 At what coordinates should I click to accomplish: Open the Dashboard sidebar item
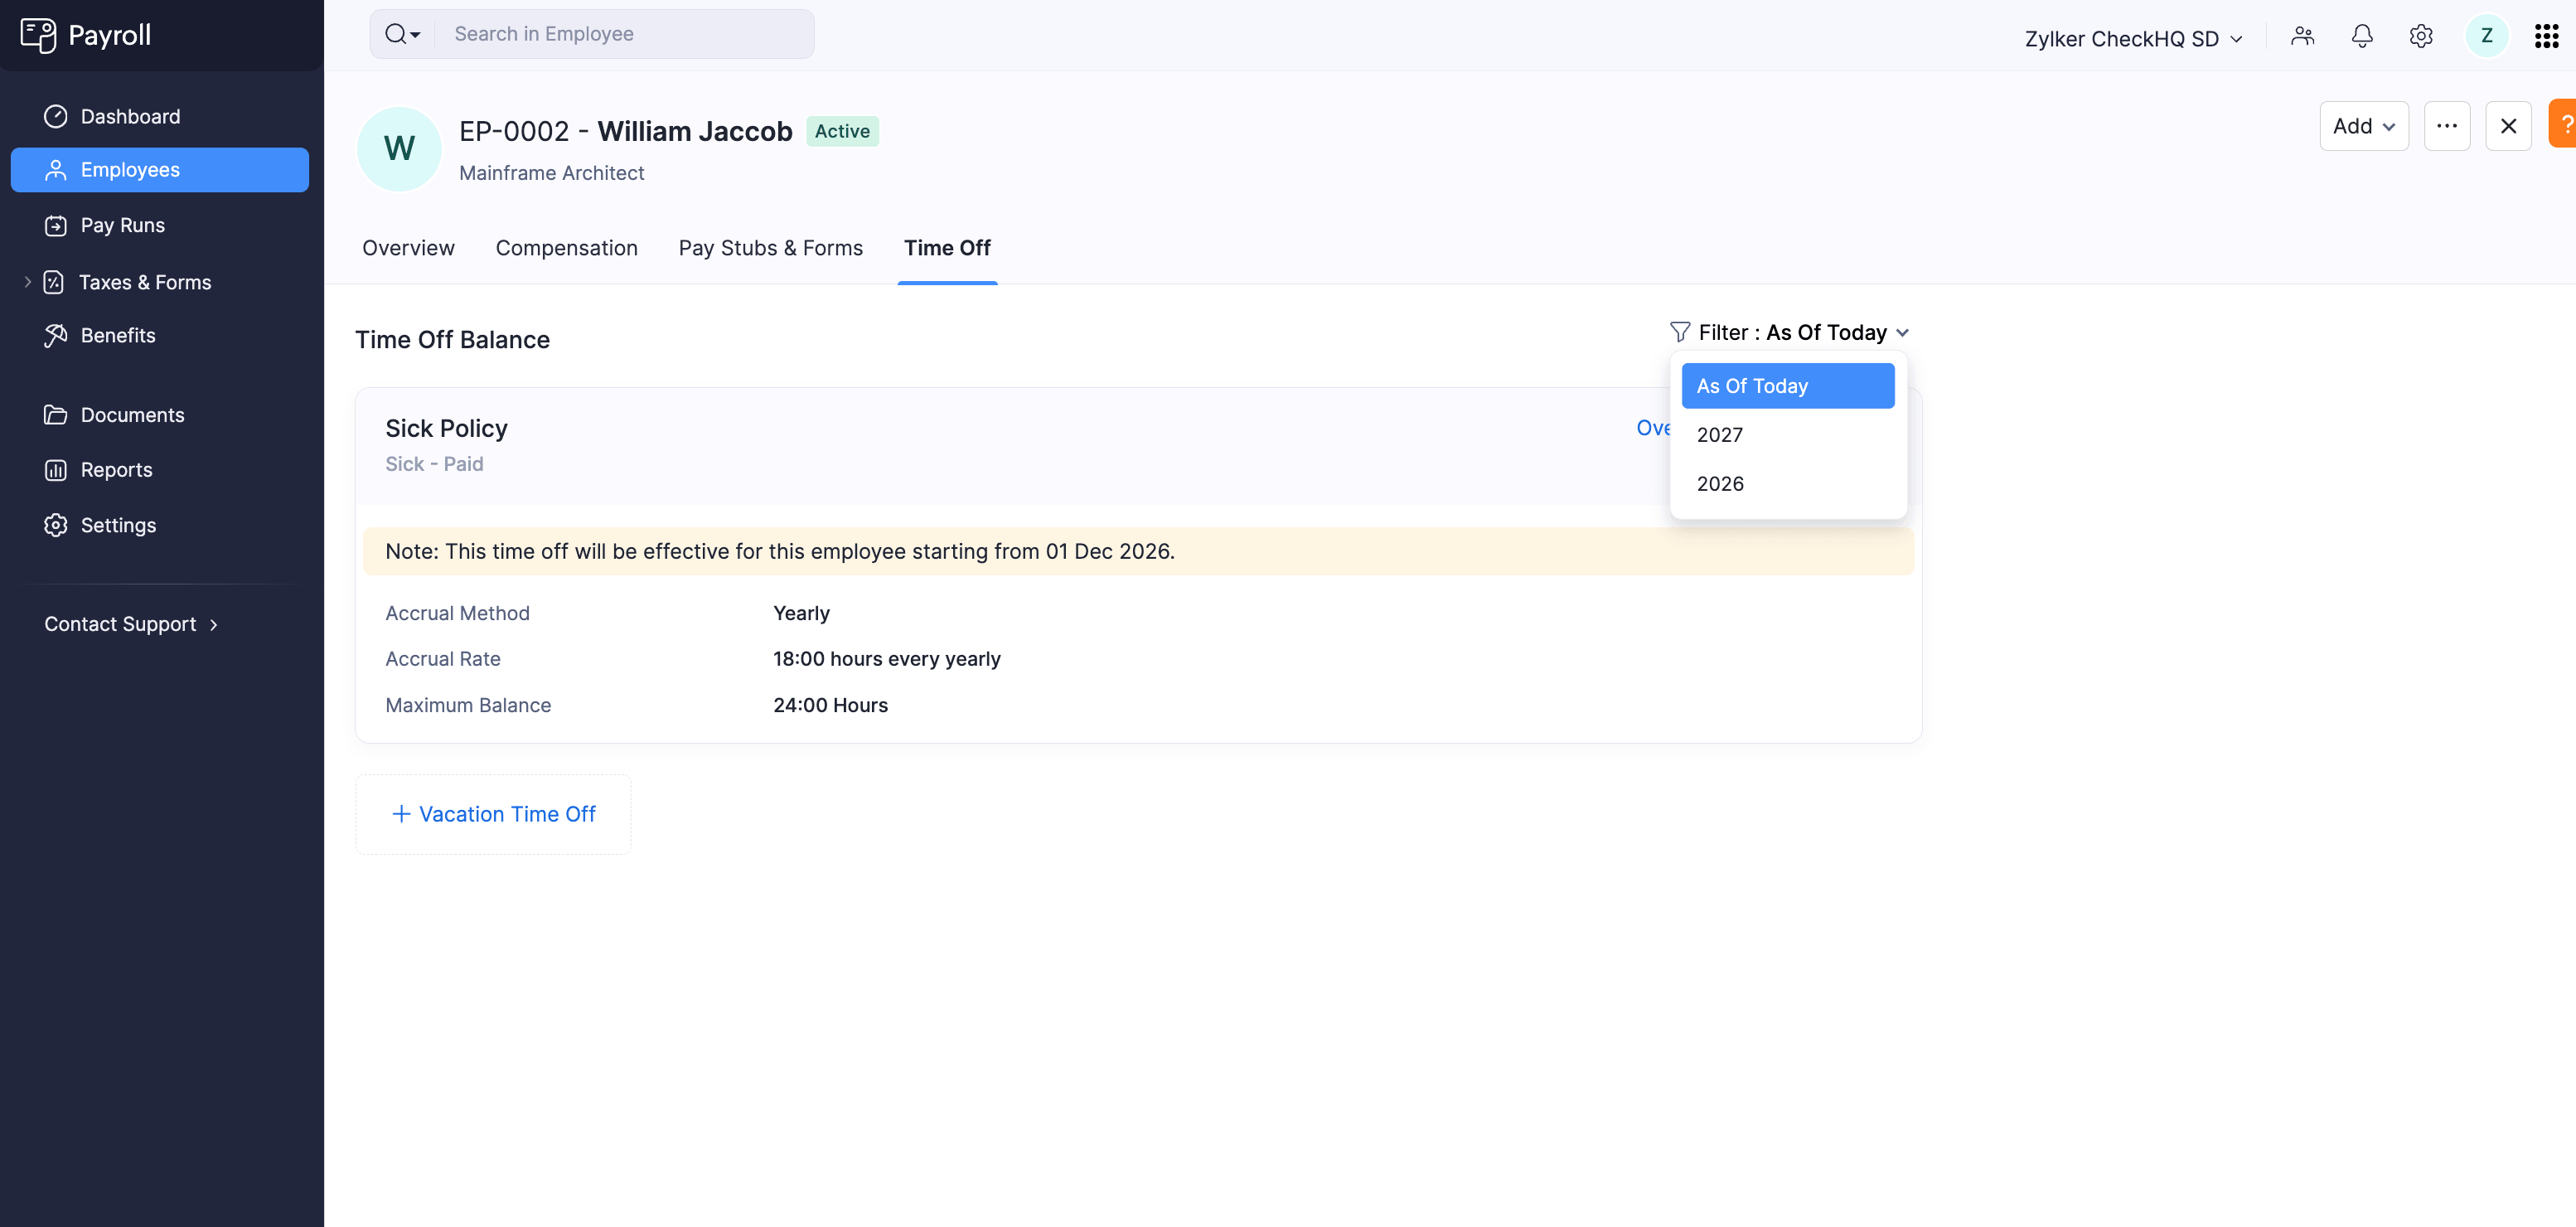[x=160, y=116]
